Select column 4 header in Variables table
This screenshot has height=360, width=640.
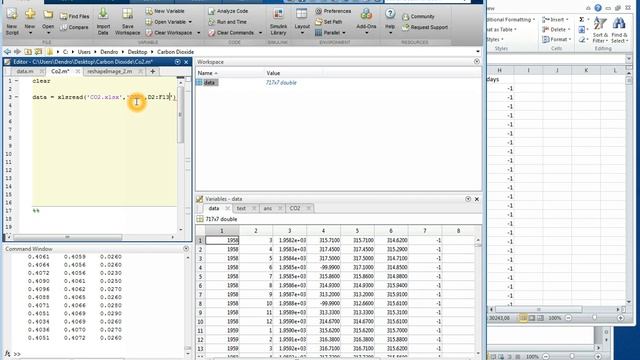[x=323, y=231]
